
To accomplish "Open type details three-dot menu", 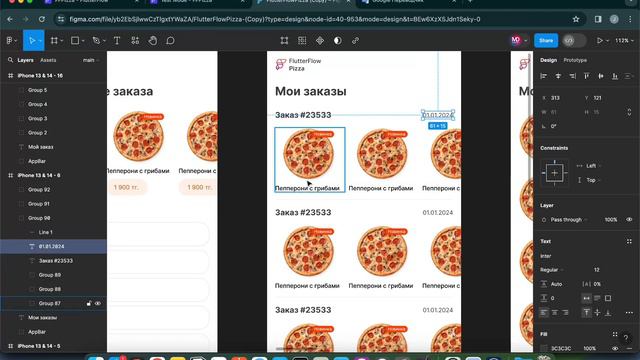I will 629,313.
